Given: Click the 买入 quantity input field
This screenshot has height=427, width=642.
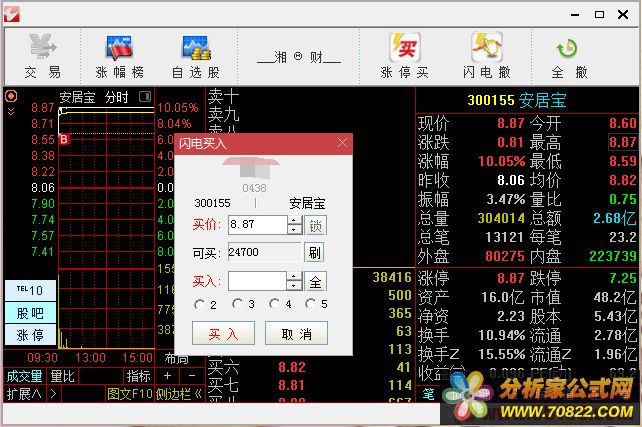Looking at the screenshot, I should coord(257,281).
